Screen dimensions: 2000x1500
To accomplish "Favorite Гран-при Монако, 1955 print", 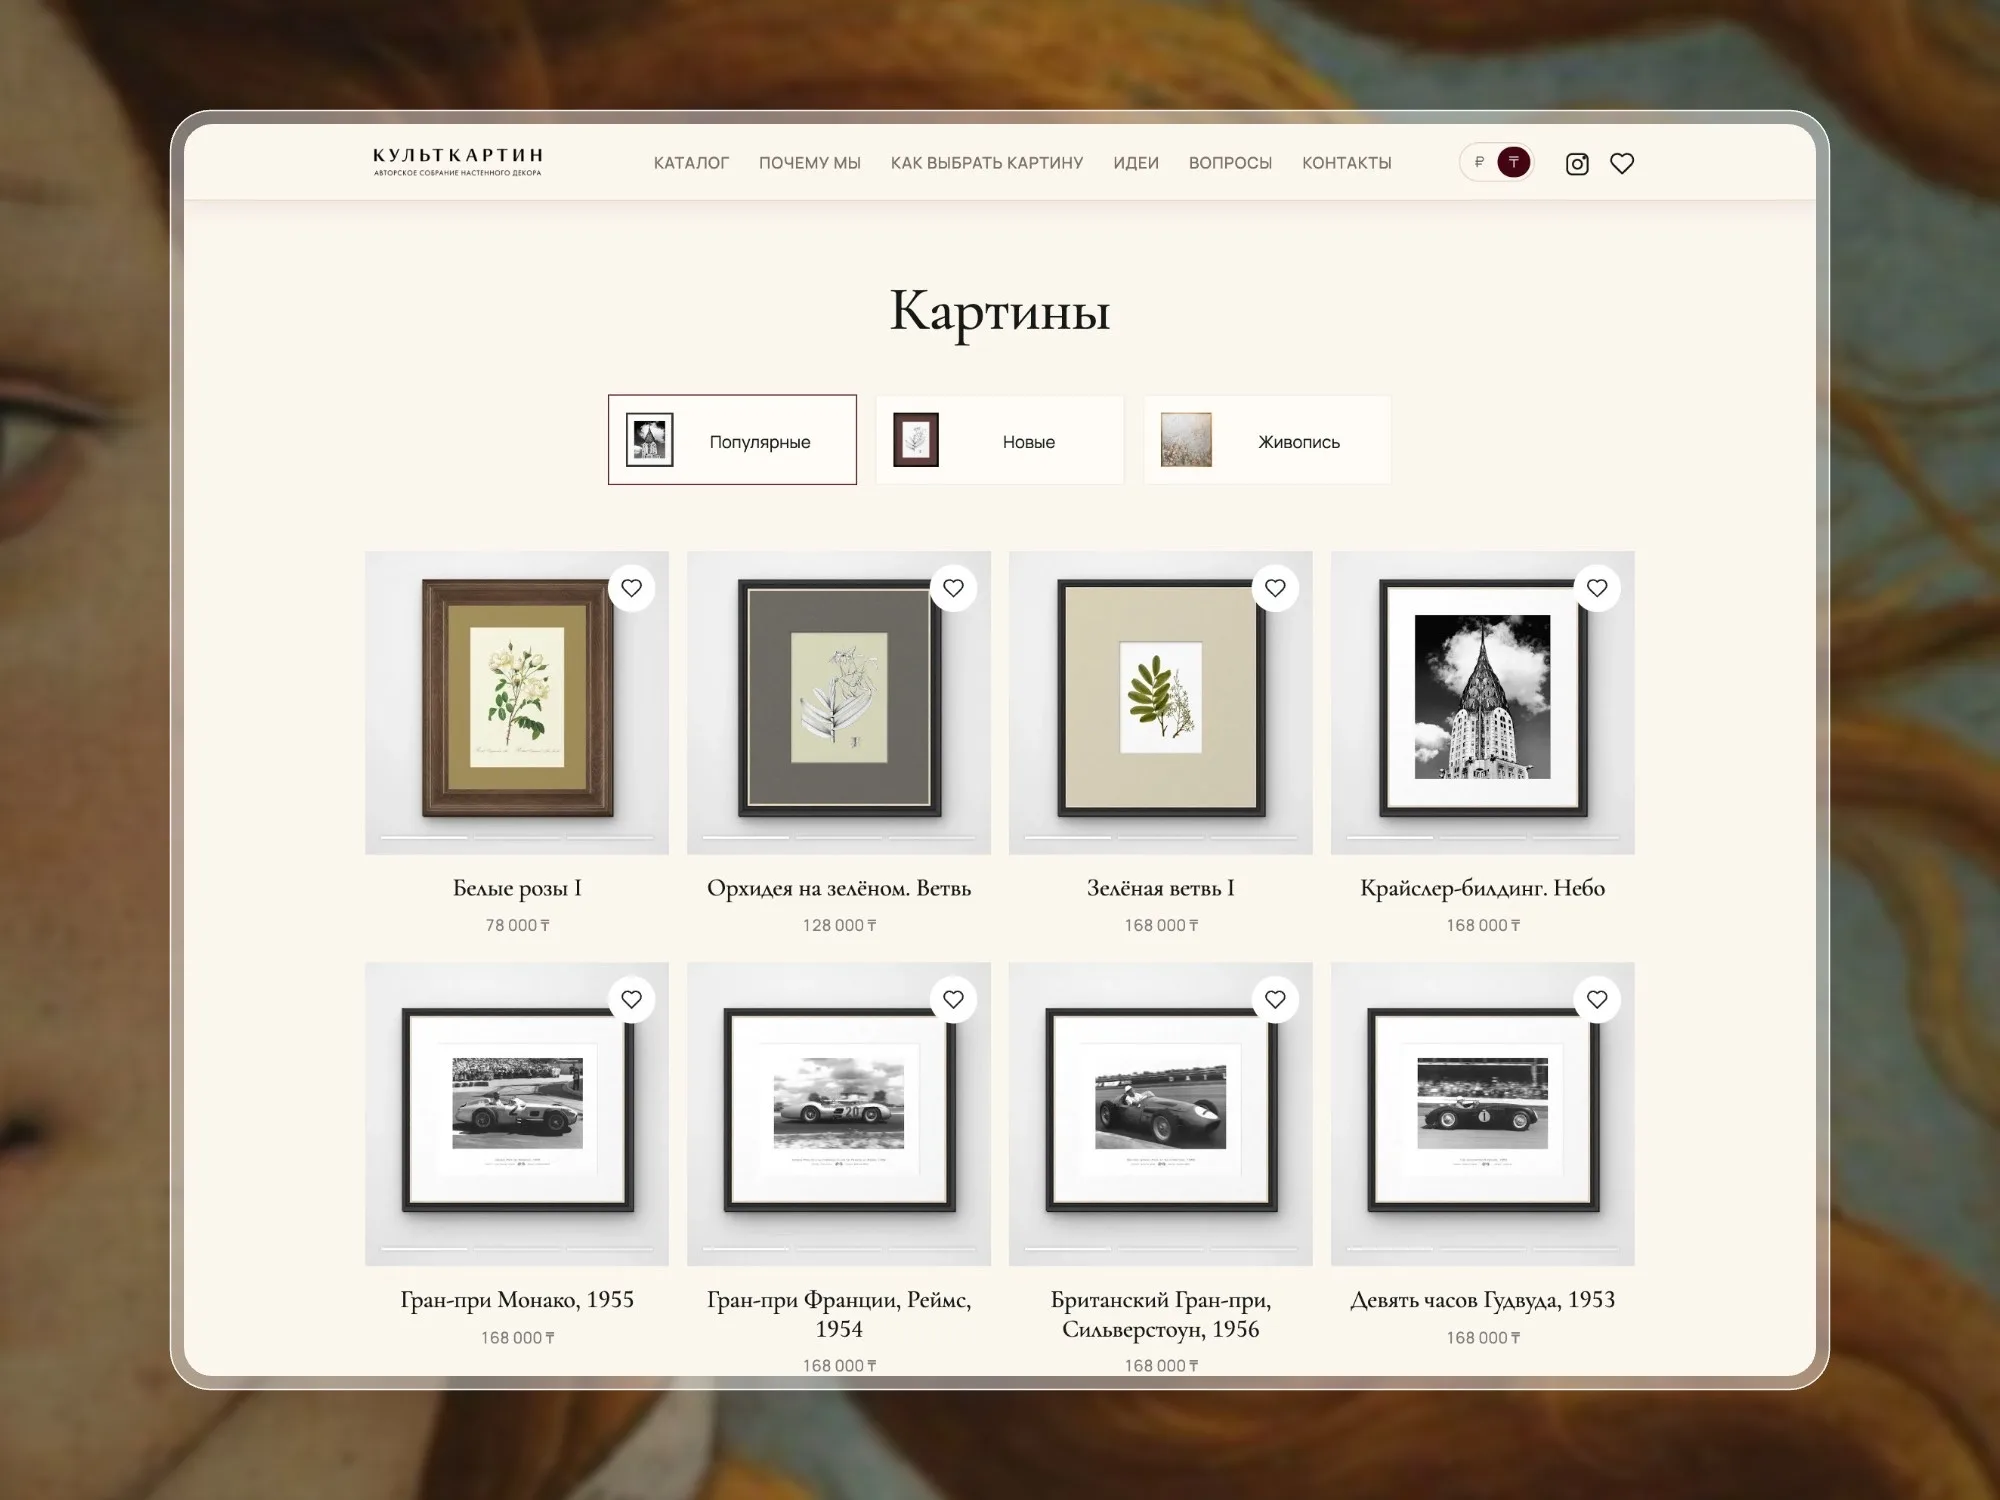I will [x=632, y=999].
